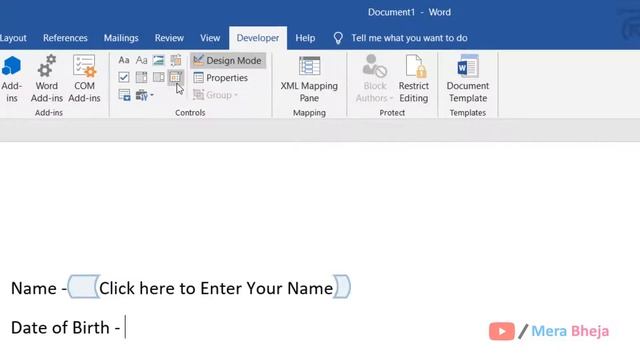Screen dimensions: 640x360
Task: Click the Tell me lightbulb icon
Action: tap(338, 38)
